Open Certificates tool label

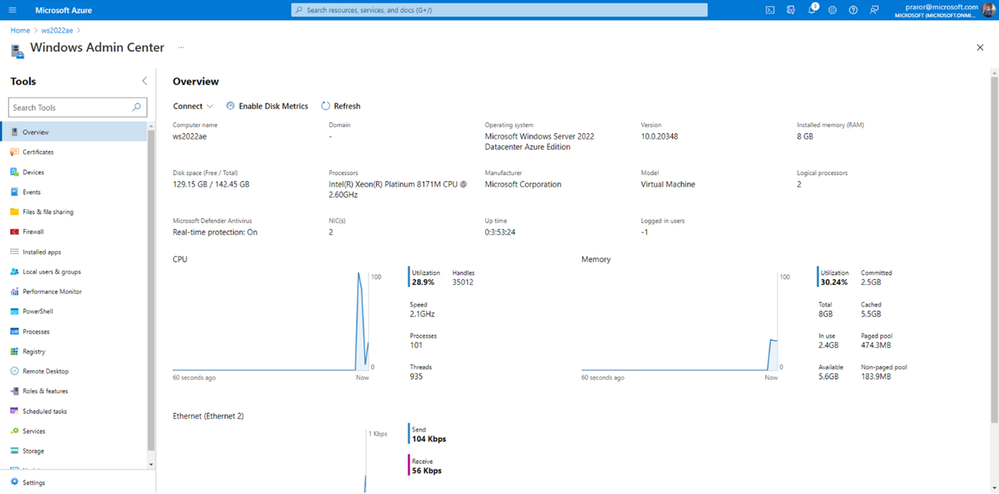[38, 152]
